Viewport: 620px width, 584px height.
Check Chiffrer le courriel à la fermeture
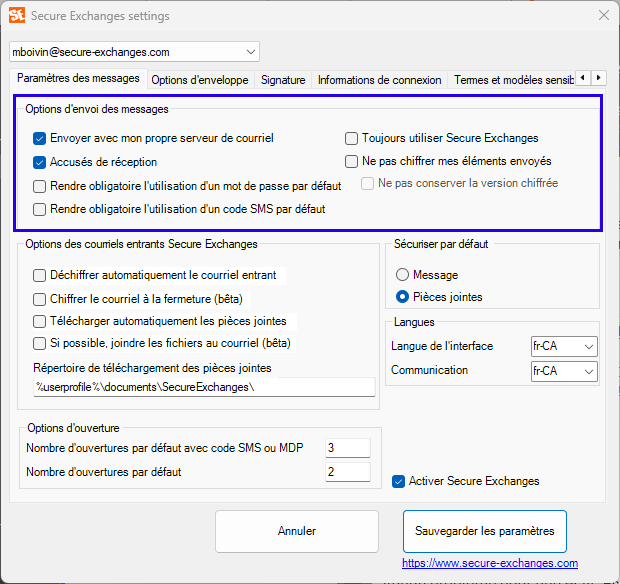[40, 299]
